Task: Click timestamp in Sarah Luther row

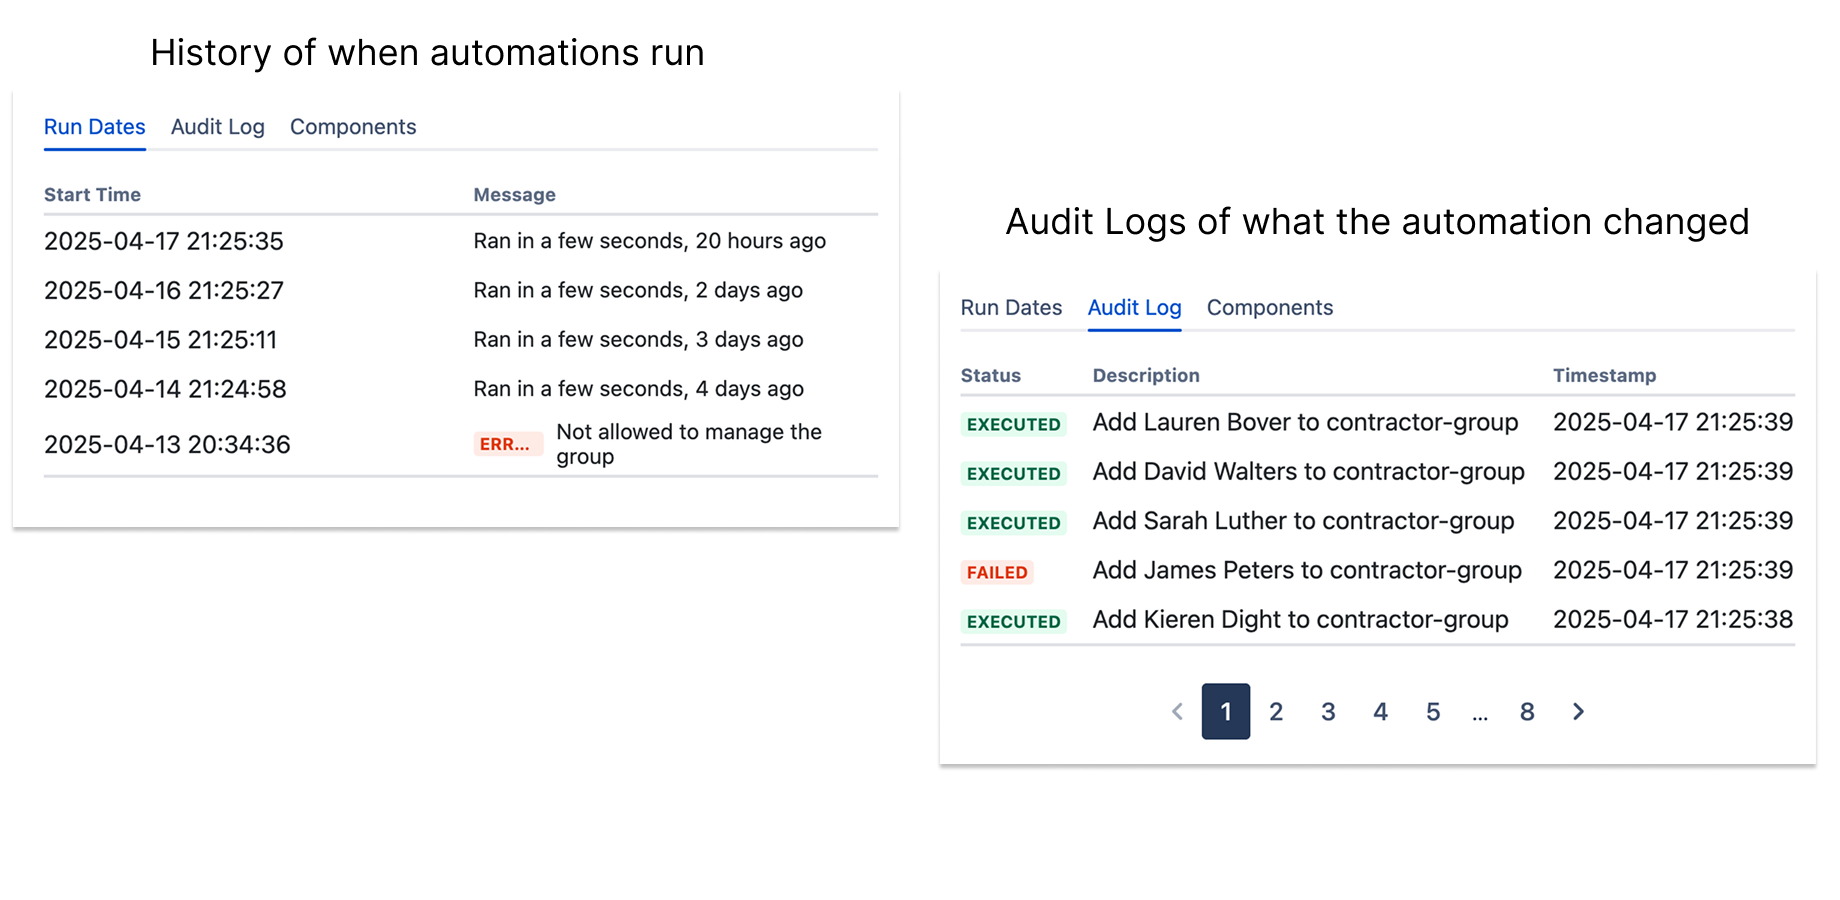Action: tap(1673, 521)
